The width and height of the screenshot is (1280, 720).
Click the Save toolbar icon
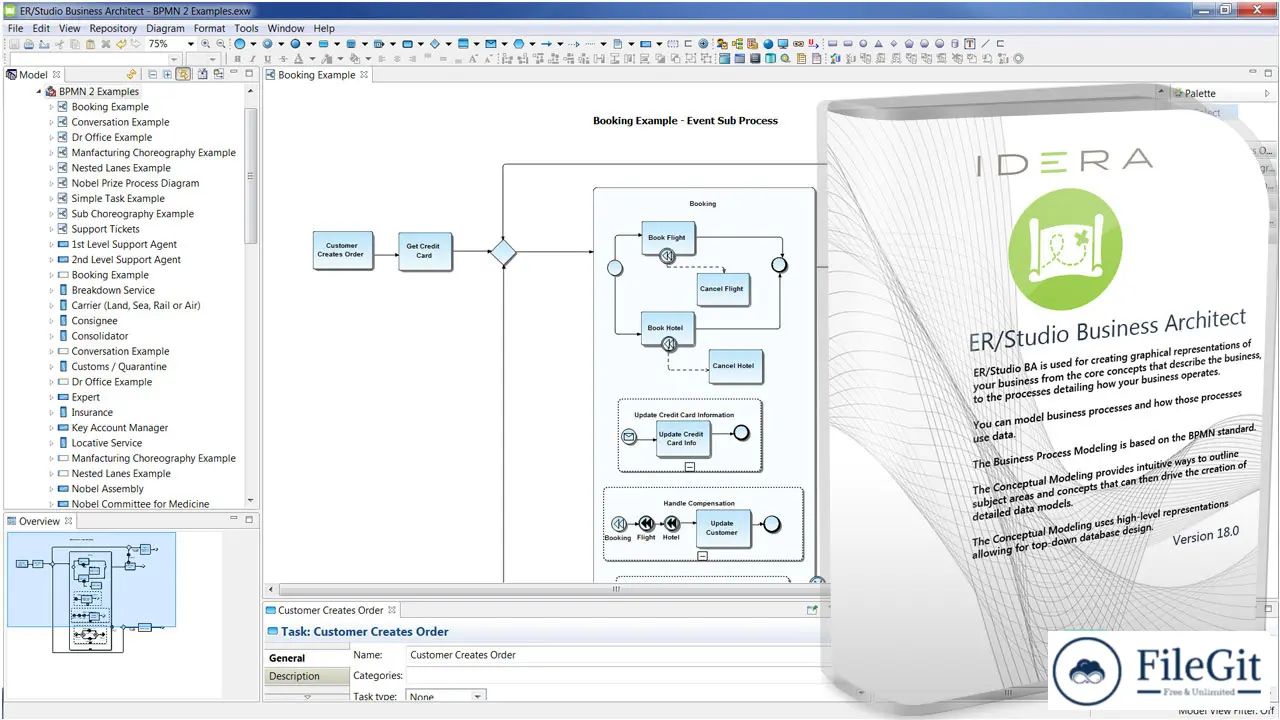point(14,44)
